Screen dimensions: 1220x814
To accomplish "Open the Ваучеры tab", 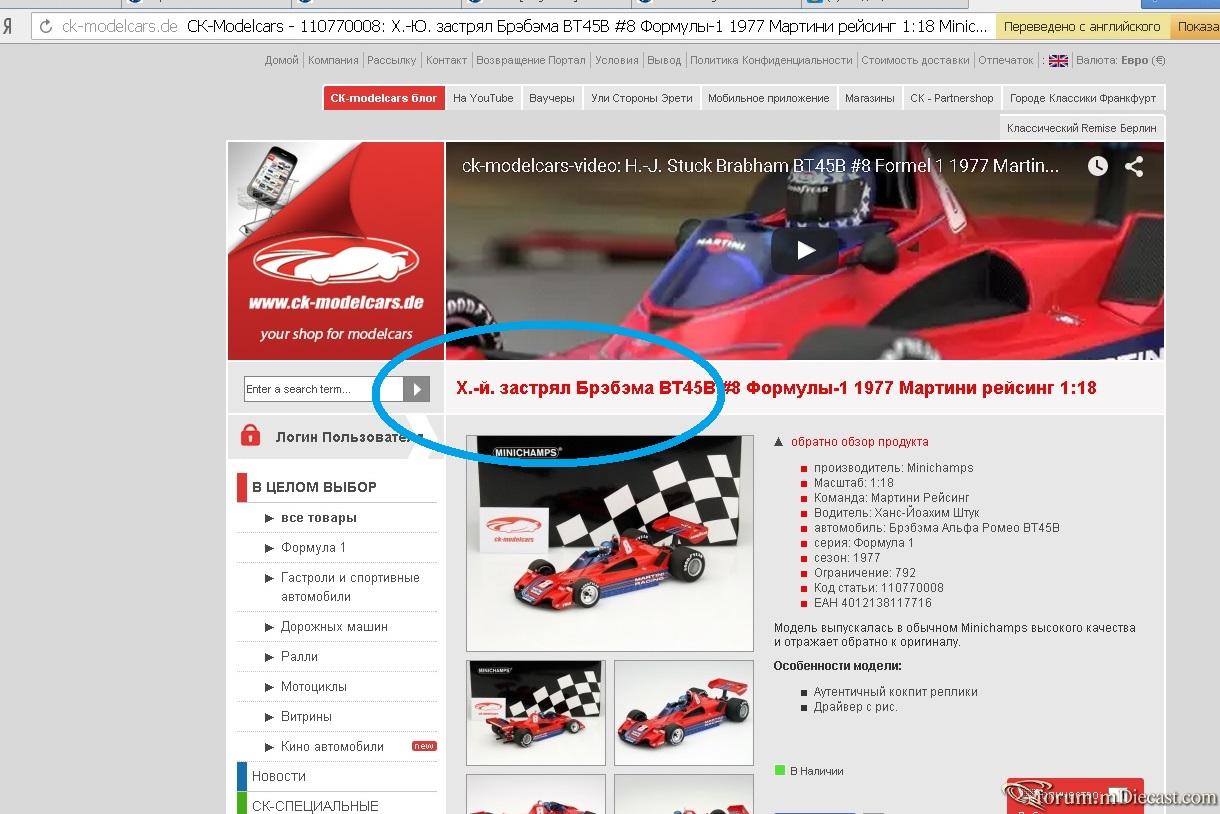I will click(x=552, y=98).
